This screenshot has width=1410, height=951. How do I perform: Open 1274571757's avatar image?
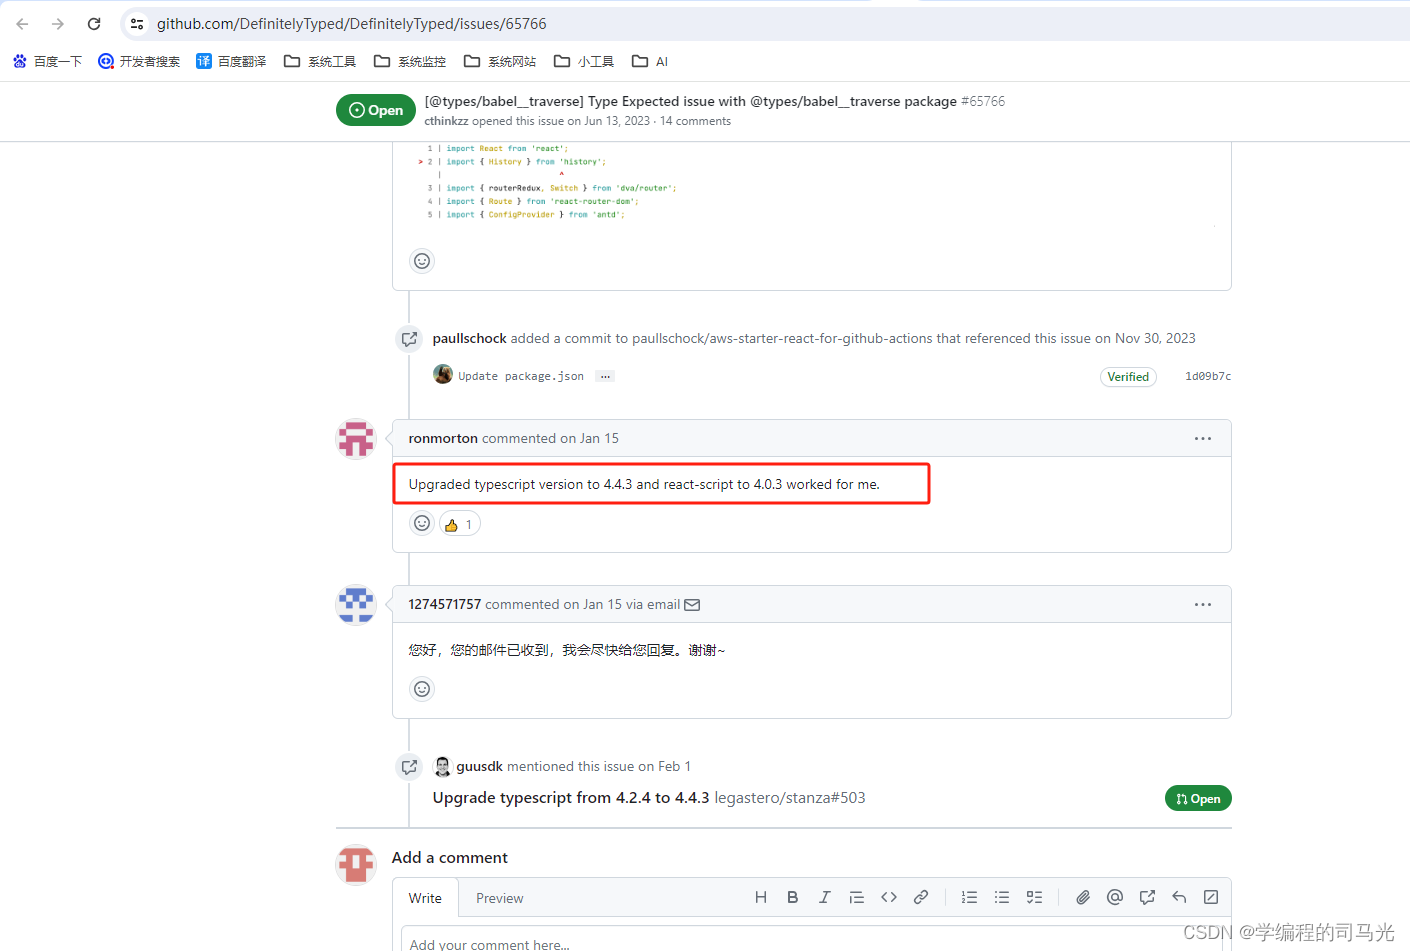[x=356, y=605]
